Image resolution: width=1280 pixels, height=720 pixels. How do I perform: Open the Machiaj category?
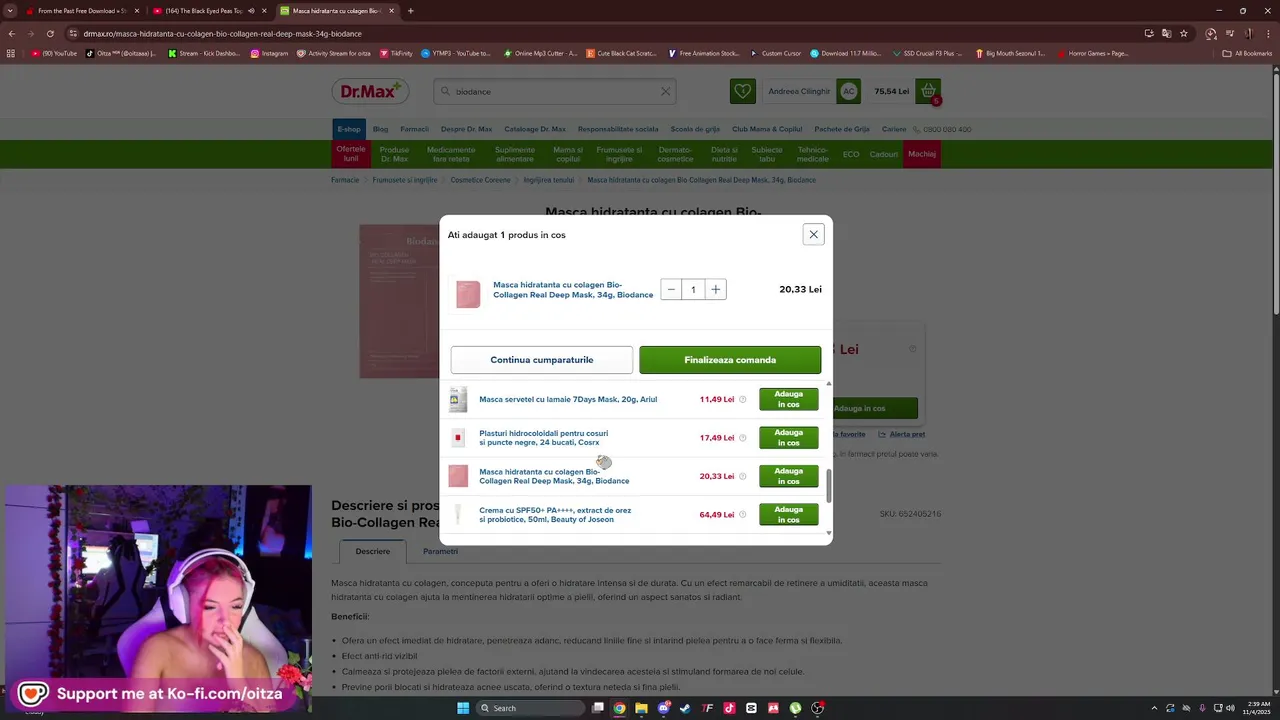[x=922, y=154]
